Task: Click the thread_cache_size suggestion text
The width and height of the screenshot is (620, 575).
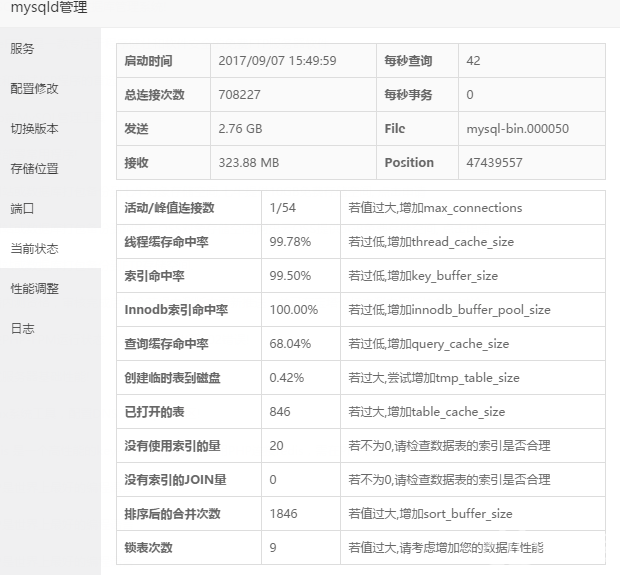Action: (x=431, y=242)
